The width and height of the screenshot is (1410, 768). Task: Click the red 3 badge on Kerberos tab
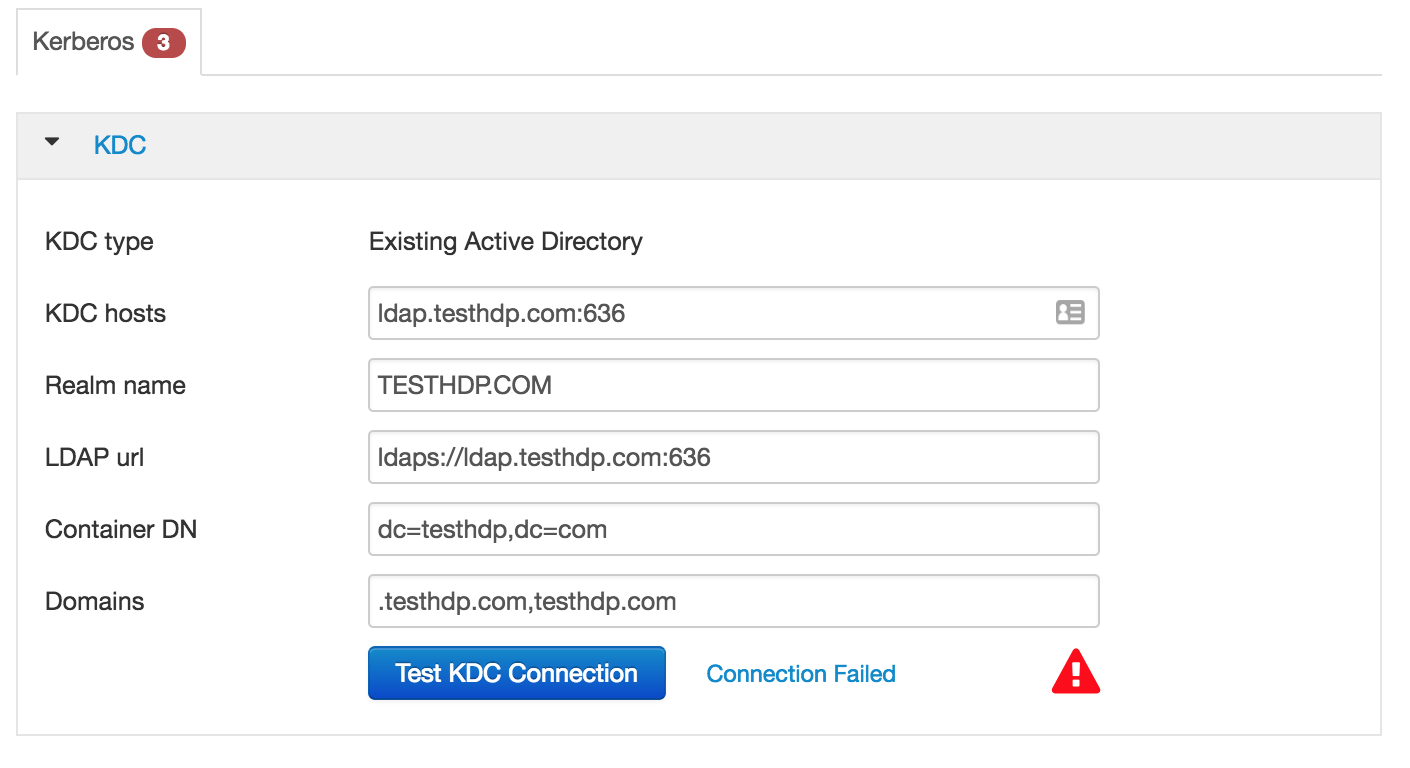point(163,43)
